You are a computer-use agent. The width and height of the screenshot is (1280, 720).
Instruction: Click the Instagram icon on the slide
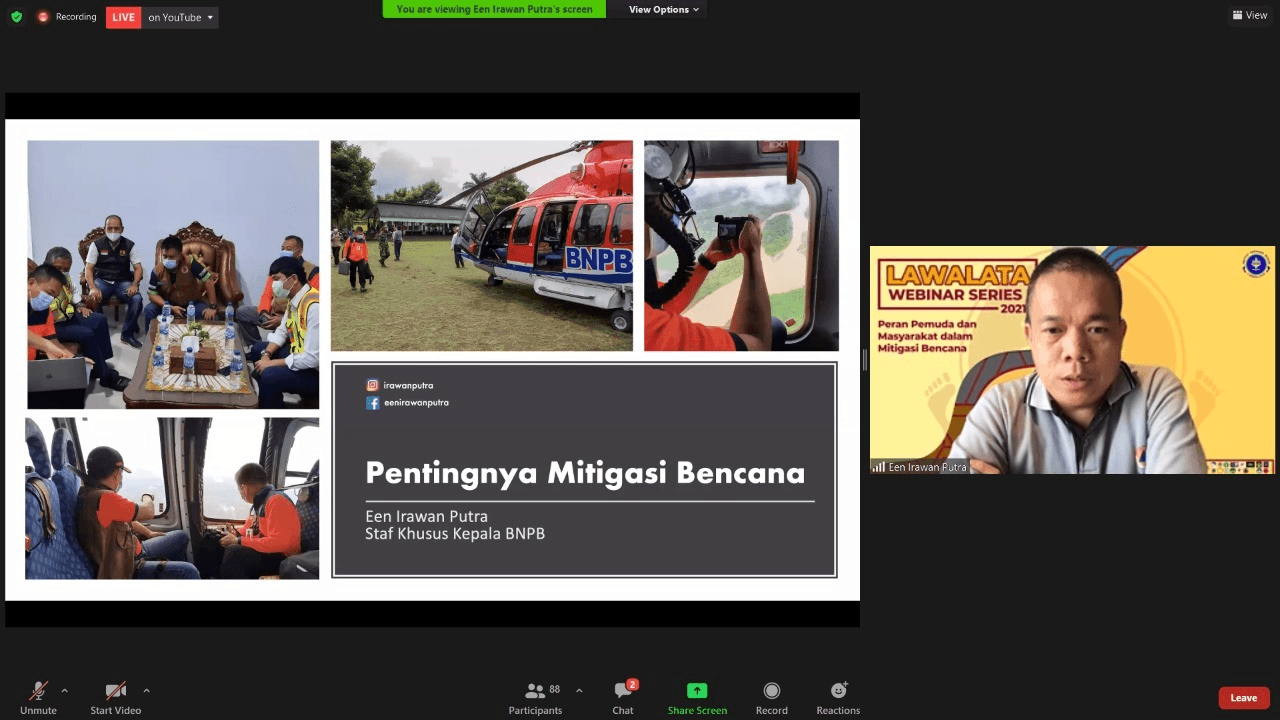(372, 385)
